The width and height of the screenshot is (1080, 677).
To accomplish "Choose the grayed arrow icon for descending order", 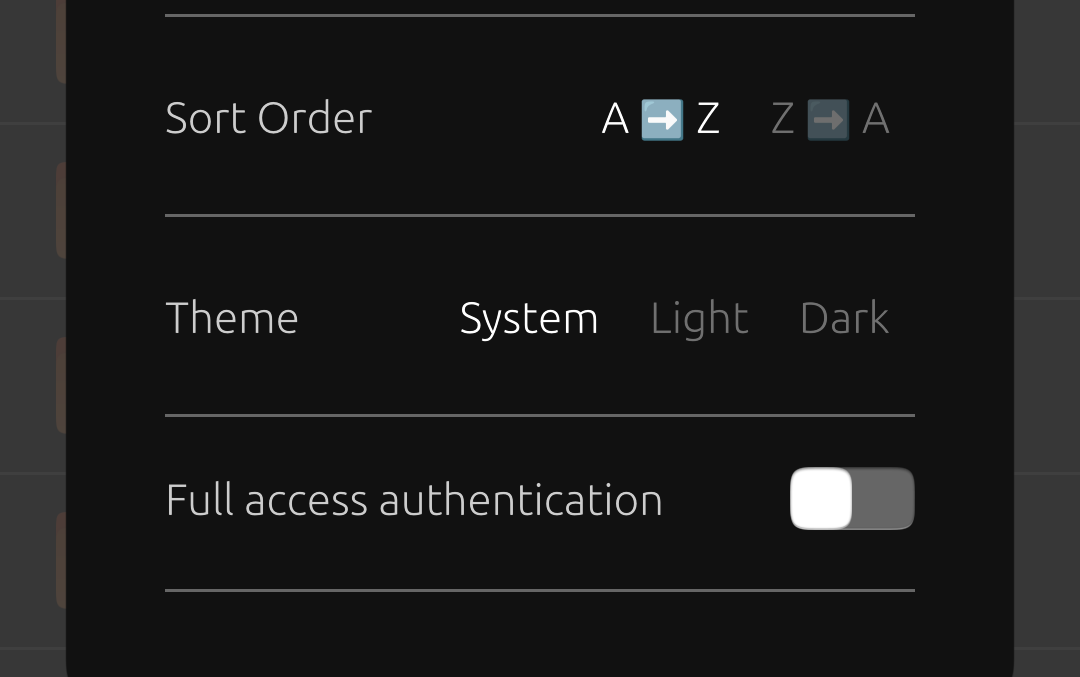I will [x=828, y=118].
